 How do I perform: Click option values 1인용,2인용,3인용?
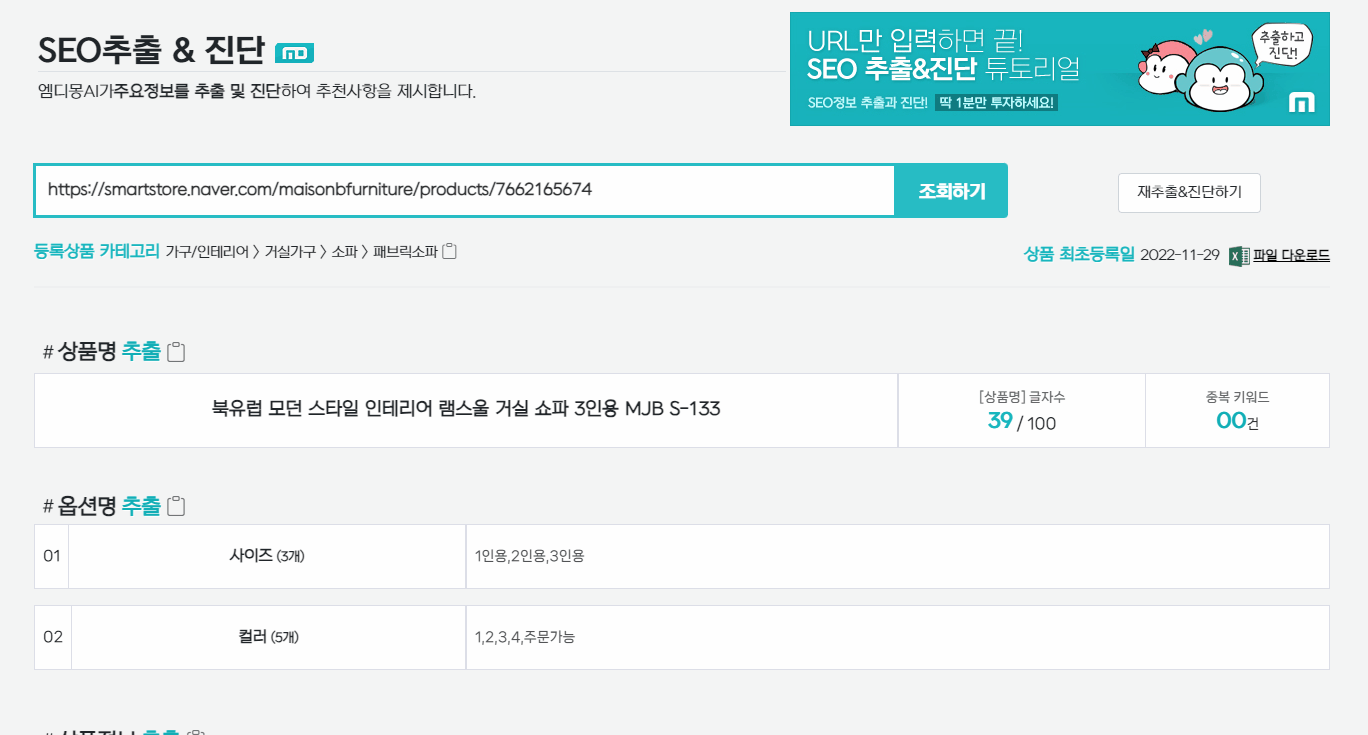tap(530, 556)
